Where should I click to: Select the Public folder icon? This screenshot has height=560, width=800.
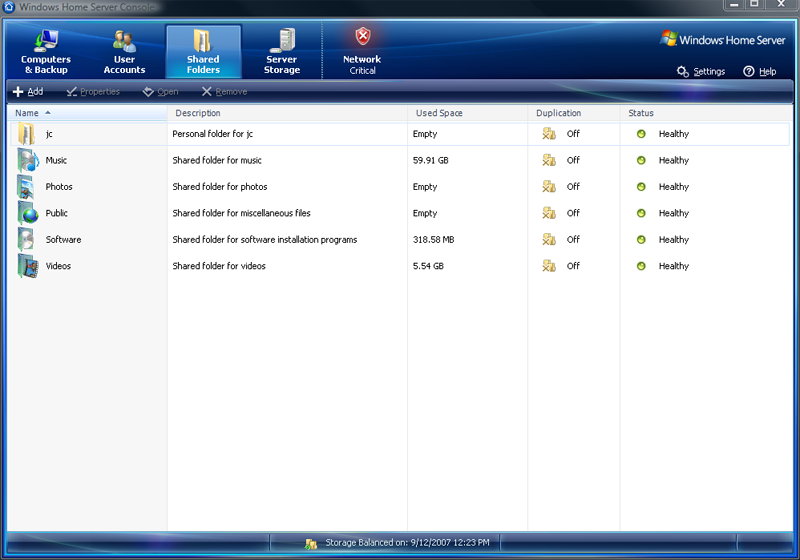(x=28, y=213)
